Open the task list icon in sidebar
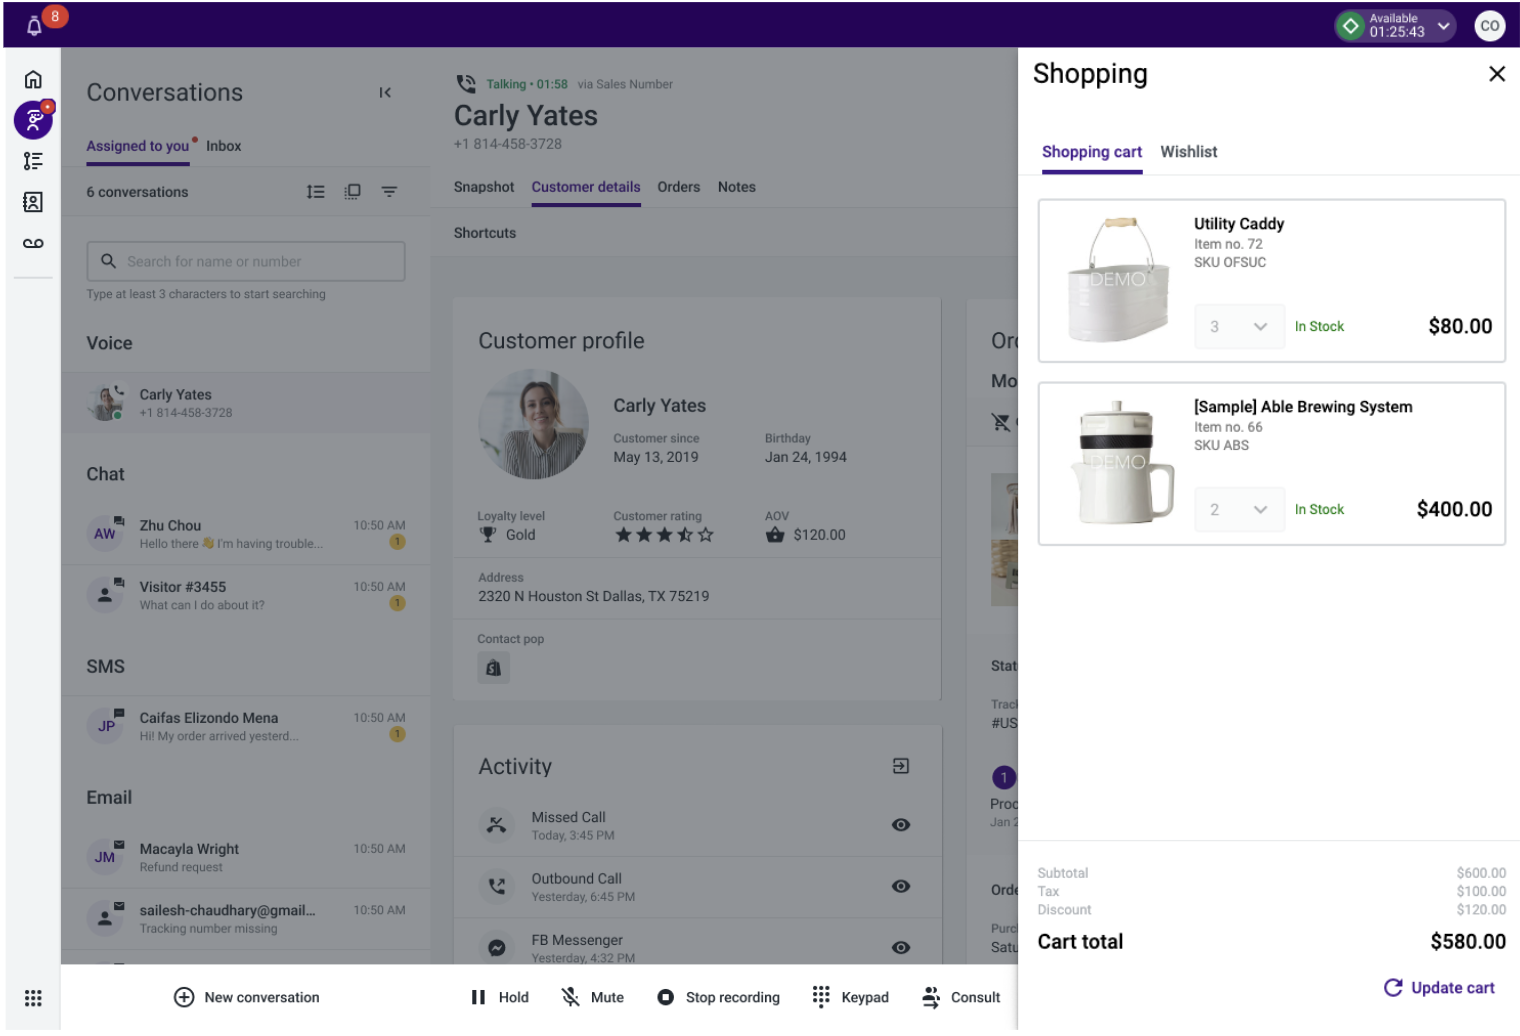Image resolution: width=1520 pixels, height=1036 pixels. (x=33, y=161)
